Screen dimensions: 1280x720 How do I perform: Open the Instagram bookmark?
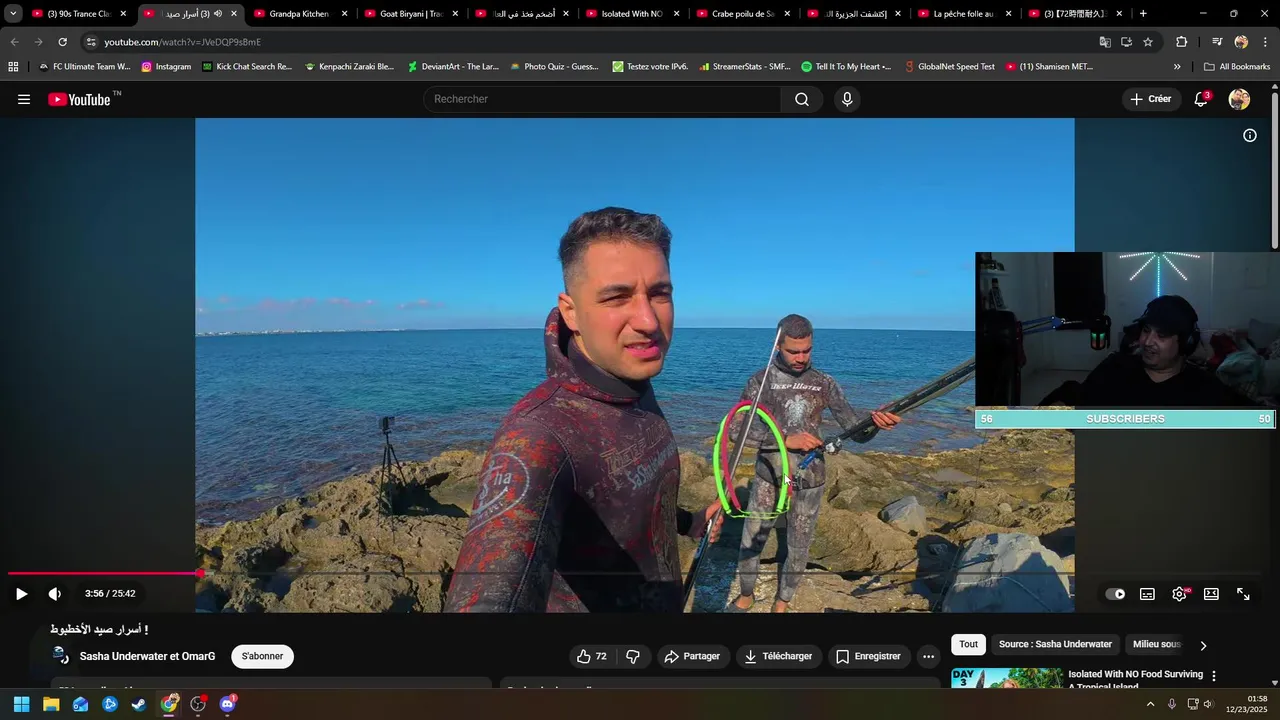[166, 67]
